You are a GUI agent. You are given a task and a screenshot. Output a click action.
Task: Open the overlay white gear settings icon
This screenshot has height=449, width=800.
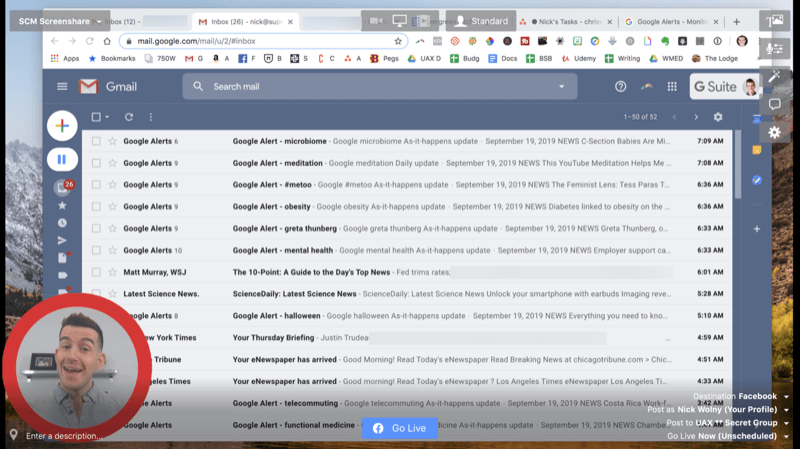774,132
